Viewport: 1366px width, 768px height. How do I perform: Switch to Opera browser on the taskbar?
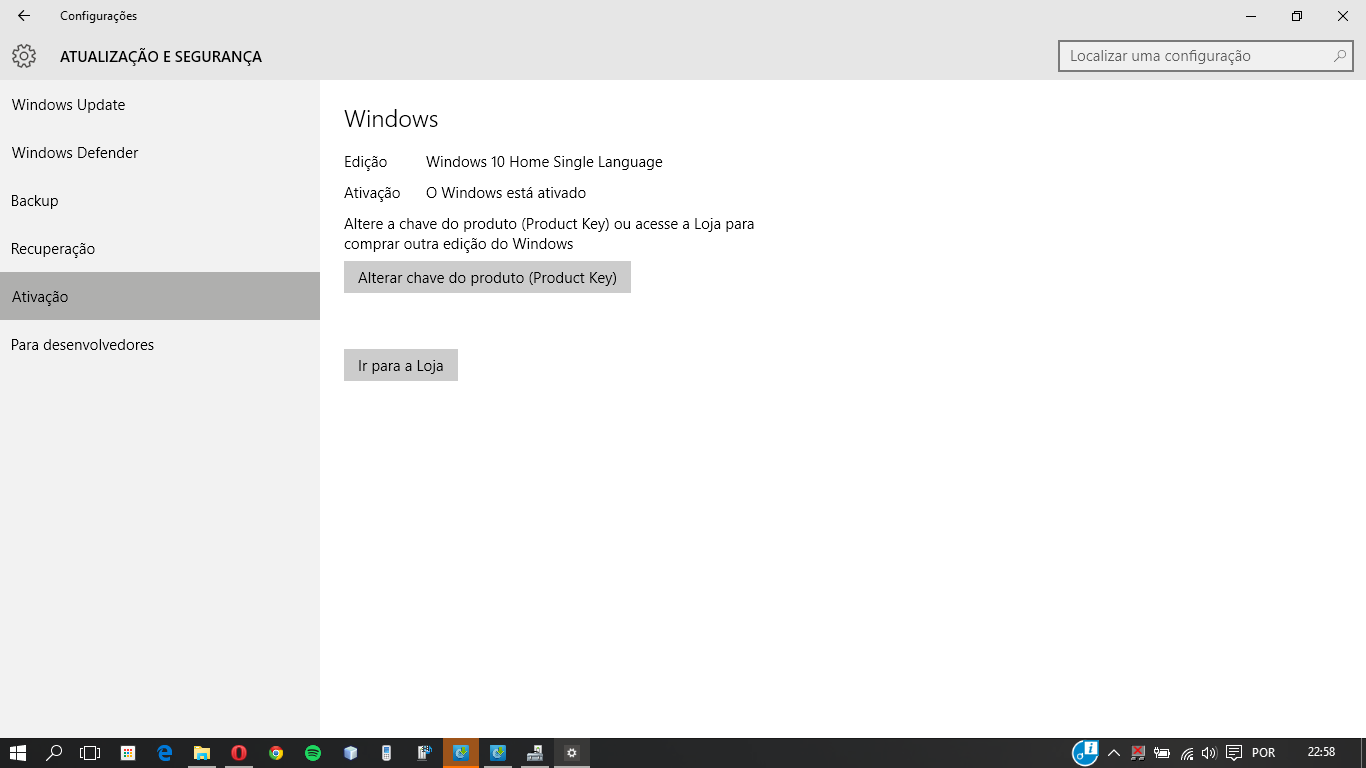[x=239, y=753]
